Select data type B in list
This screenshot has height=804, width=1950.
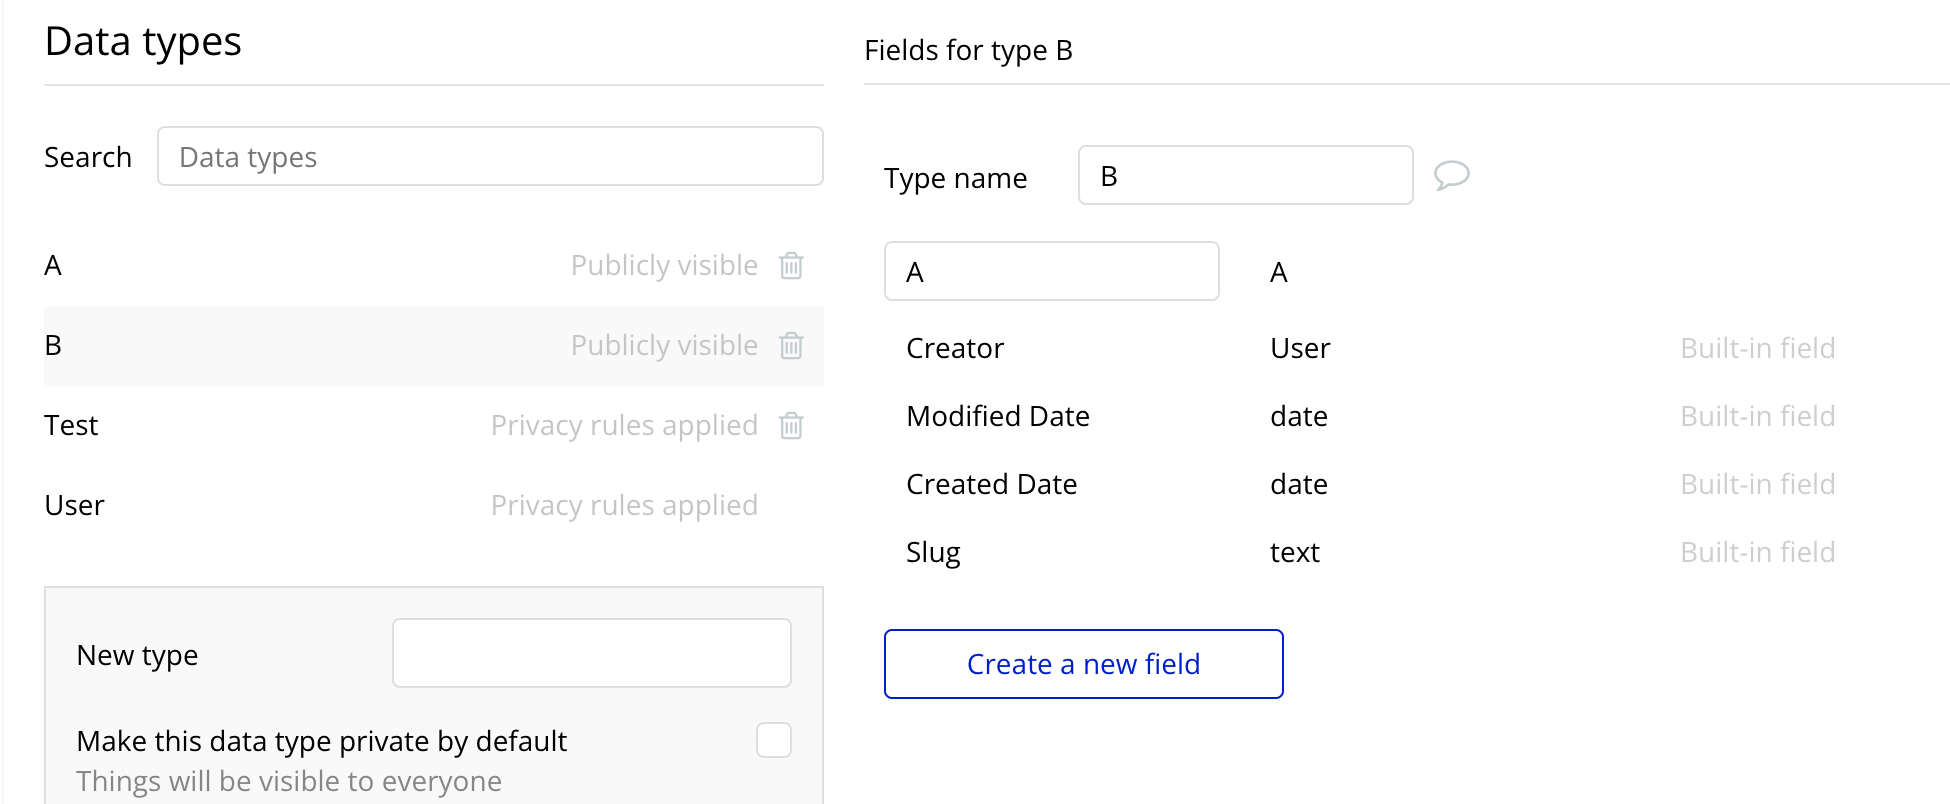(54, 346)
